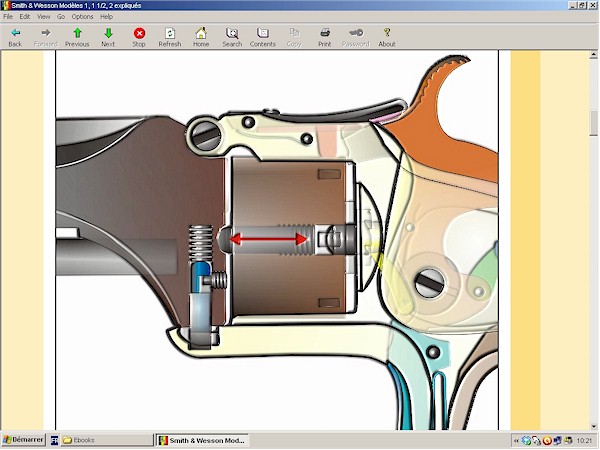Screen dimensions: 600x450
Task: Return to the Home page icon
Action: pos(201,34)
